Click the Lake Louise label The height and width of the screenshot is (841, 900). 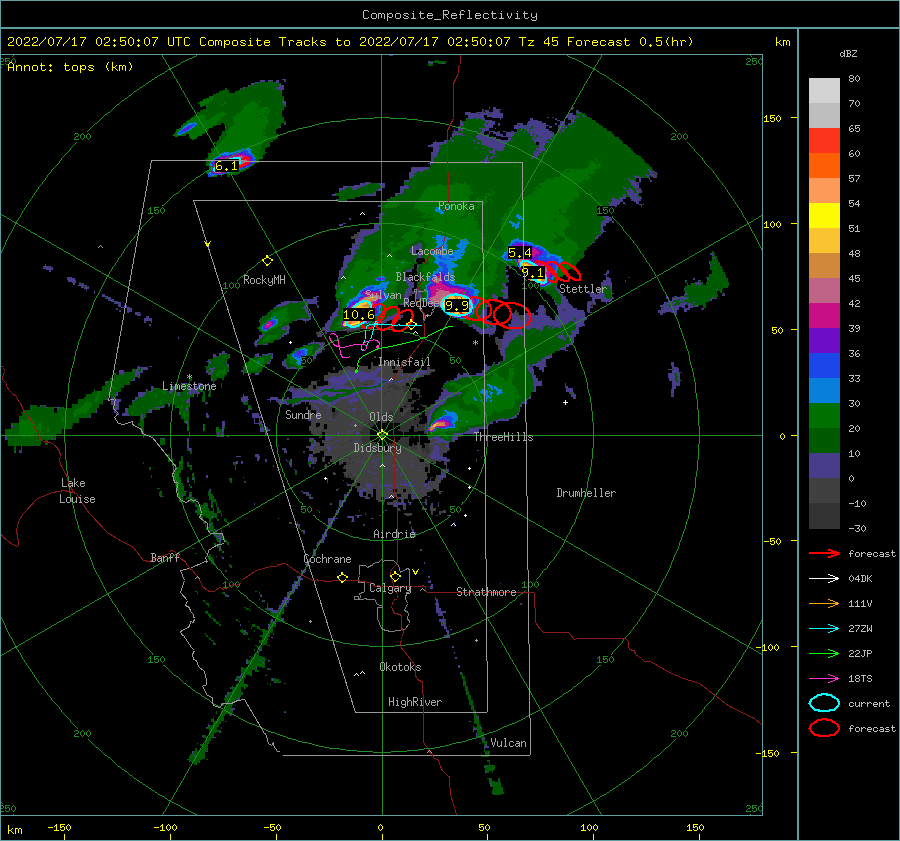(77, 491)
